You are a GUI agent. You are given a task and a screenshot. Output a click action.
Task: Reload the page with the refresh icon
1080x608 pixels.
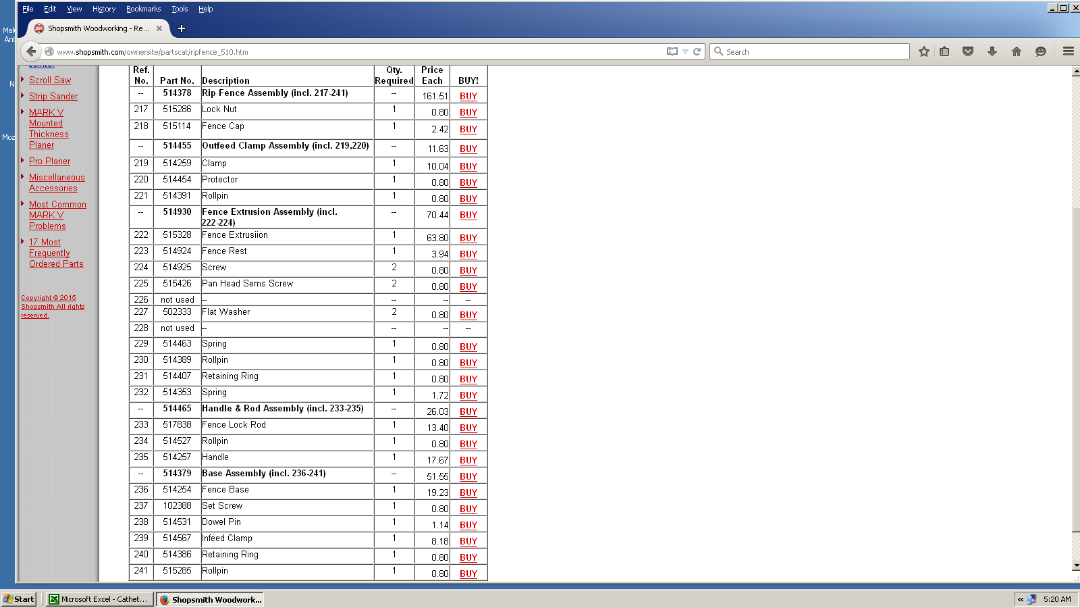click(697, 52)
